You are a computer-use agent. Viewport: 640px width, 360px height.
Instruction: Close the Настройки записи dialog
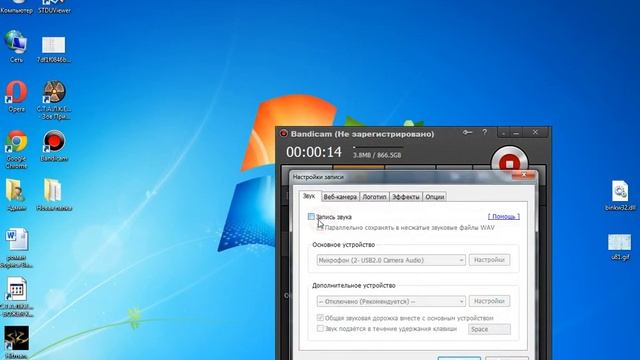coord(524,175)
